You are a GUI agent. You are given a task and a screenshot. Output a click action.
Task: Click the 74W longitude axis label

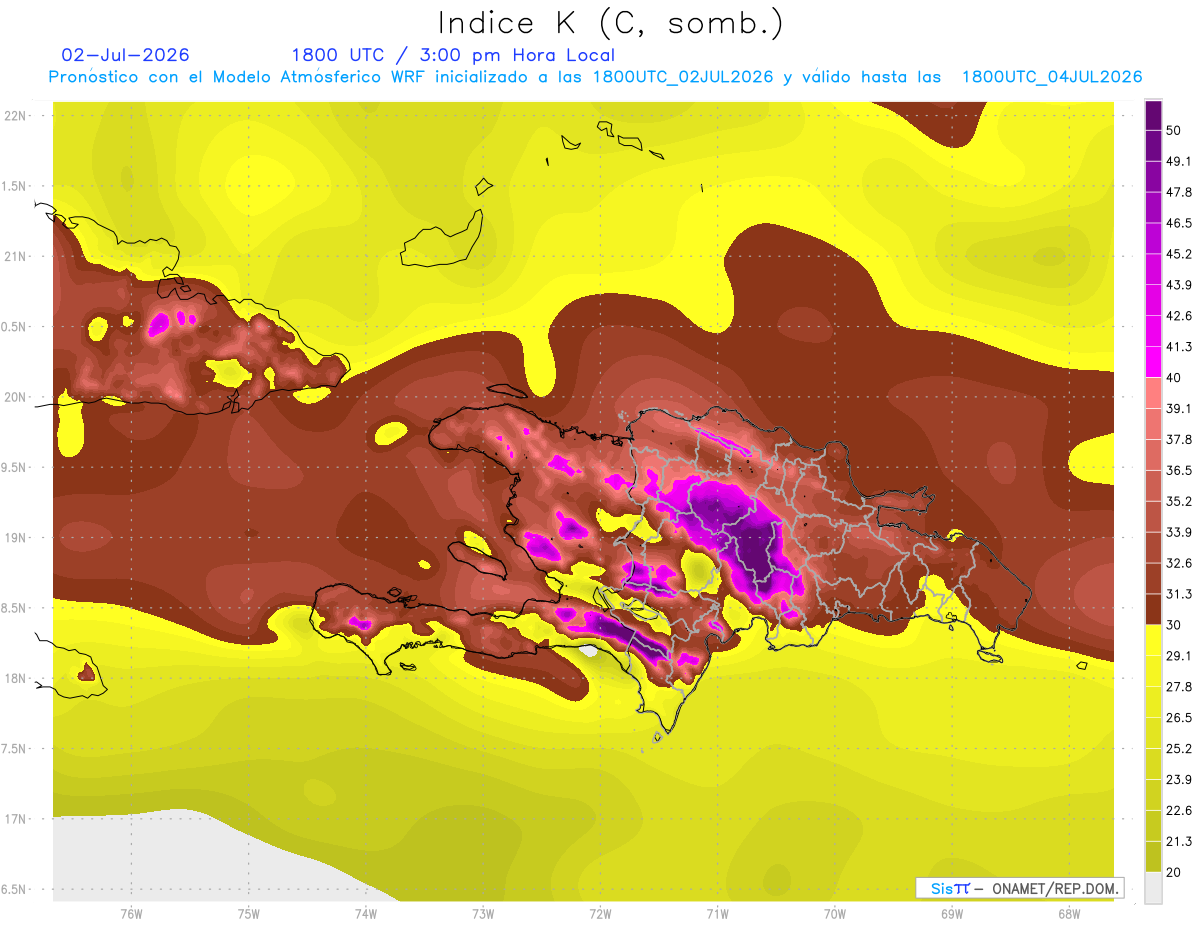tap(365, 913)
